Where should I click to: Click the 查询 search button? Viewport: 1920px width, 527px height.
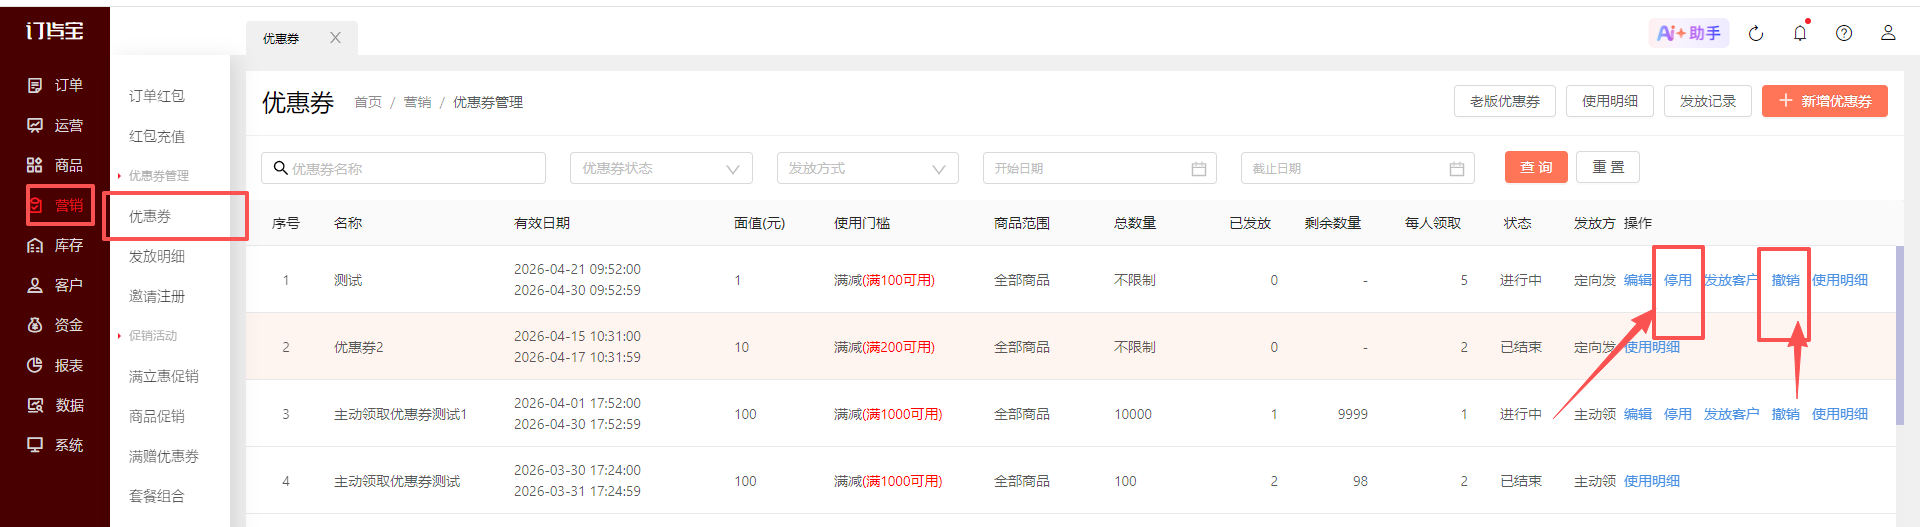(1536, 167)
